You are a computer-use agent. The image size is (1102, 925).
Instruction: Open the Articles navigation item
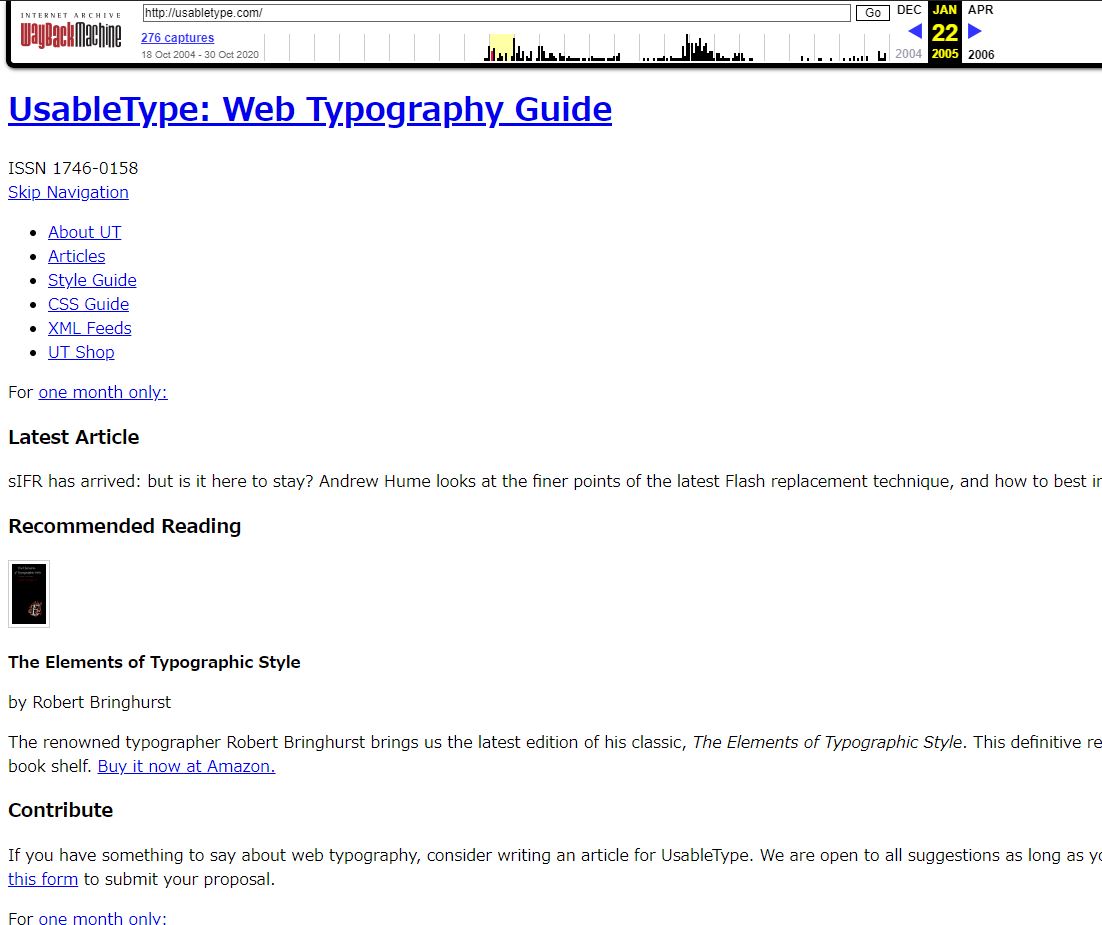(77, 256)
